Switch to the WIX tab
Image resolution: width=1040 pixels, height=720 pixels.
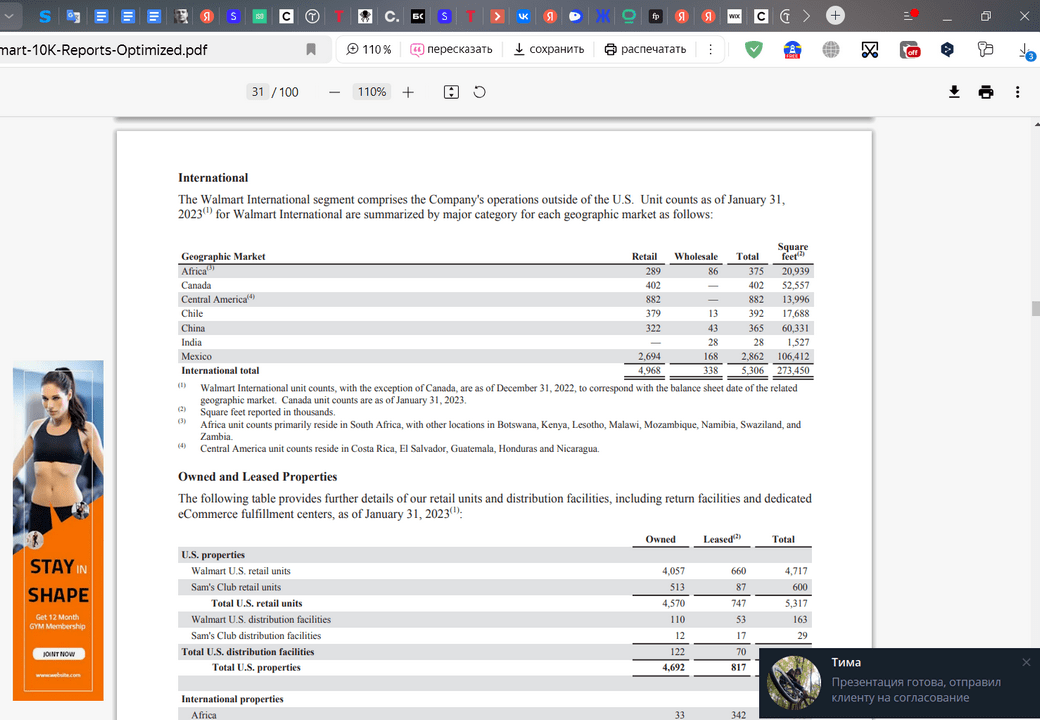click(734, 16)
